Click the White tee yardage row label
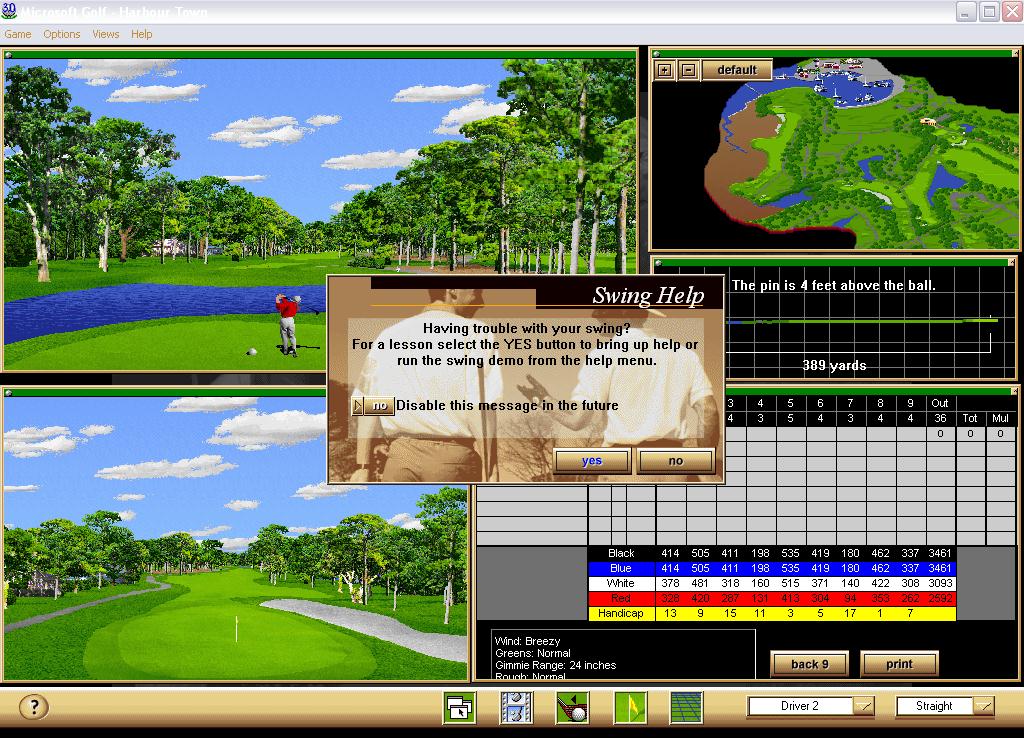 tap(620, 583)
